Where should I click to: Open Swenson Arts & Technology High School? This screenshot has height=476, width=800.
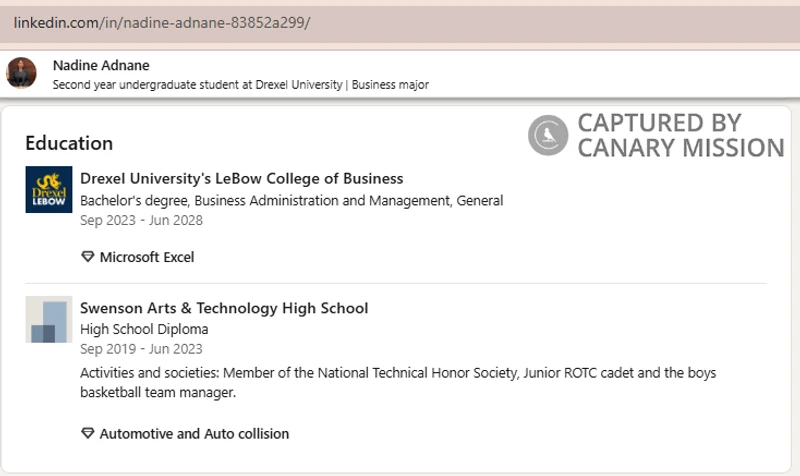pos(224,308)
